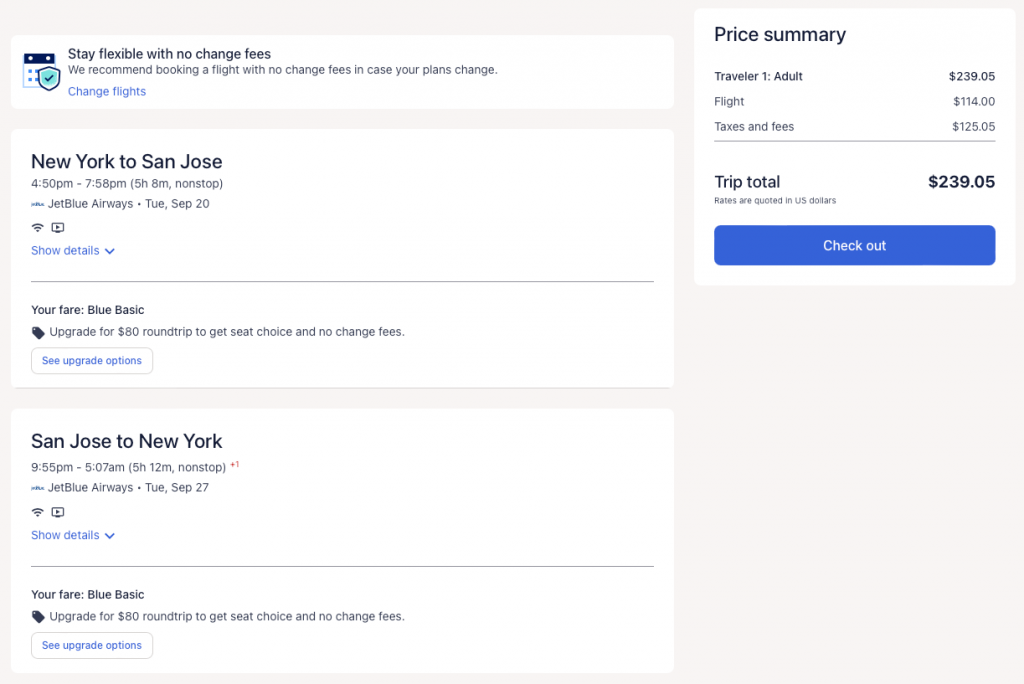The image size is (1024, 684).
Task: Click the shield calendar icon for flexible booking
Action: (x=42, y=70)
